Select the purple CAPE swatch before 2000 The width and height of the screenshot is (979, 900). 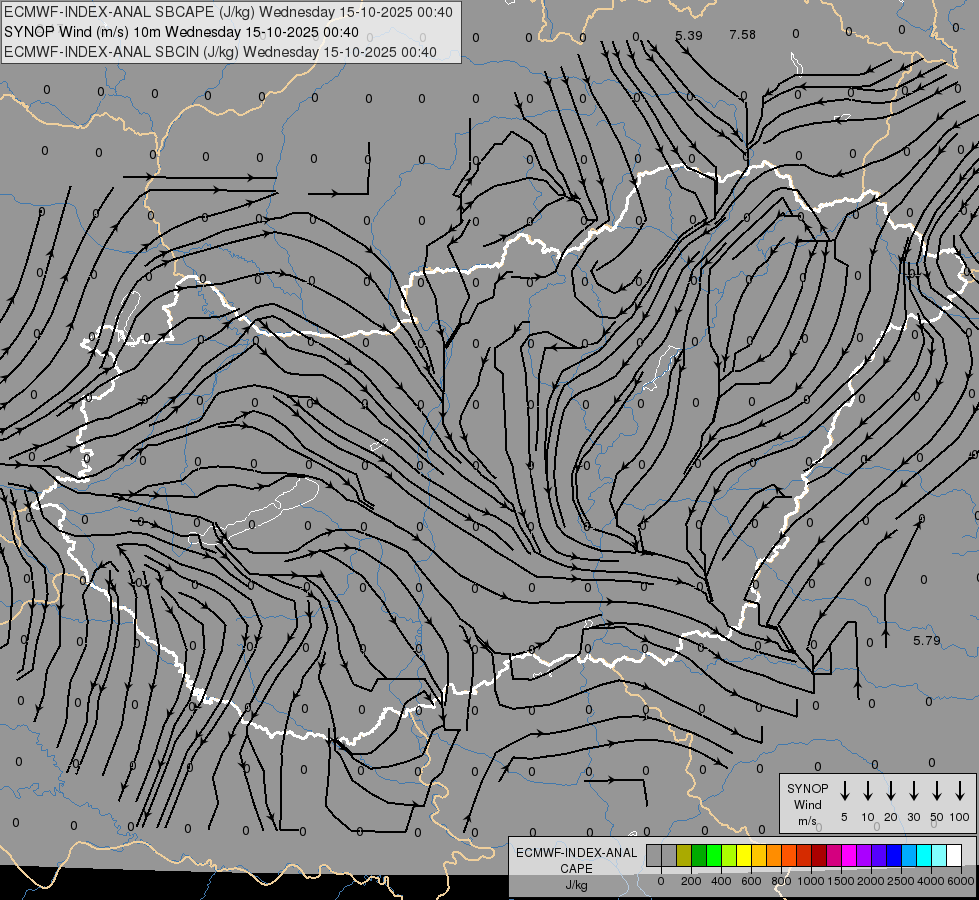pos(864,855)
